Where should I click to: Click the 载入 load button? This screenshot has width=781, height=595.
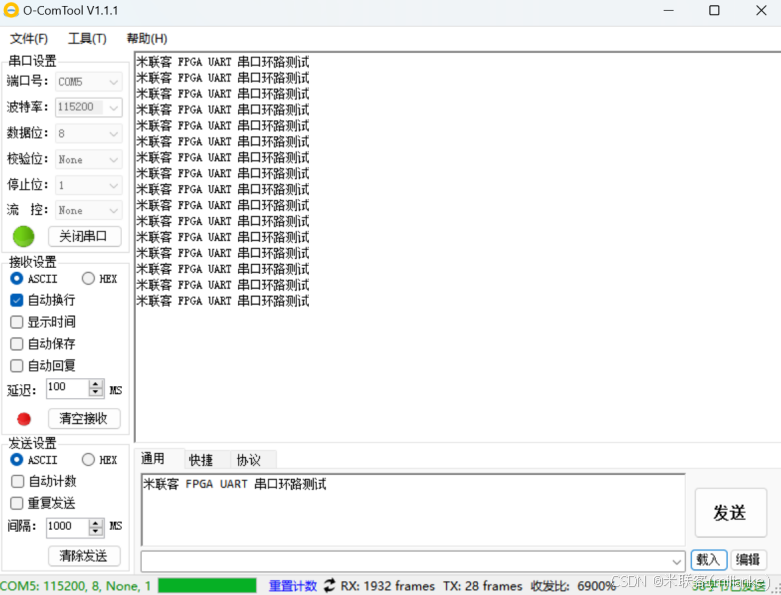pyautogui.click(x=708, y=560)
